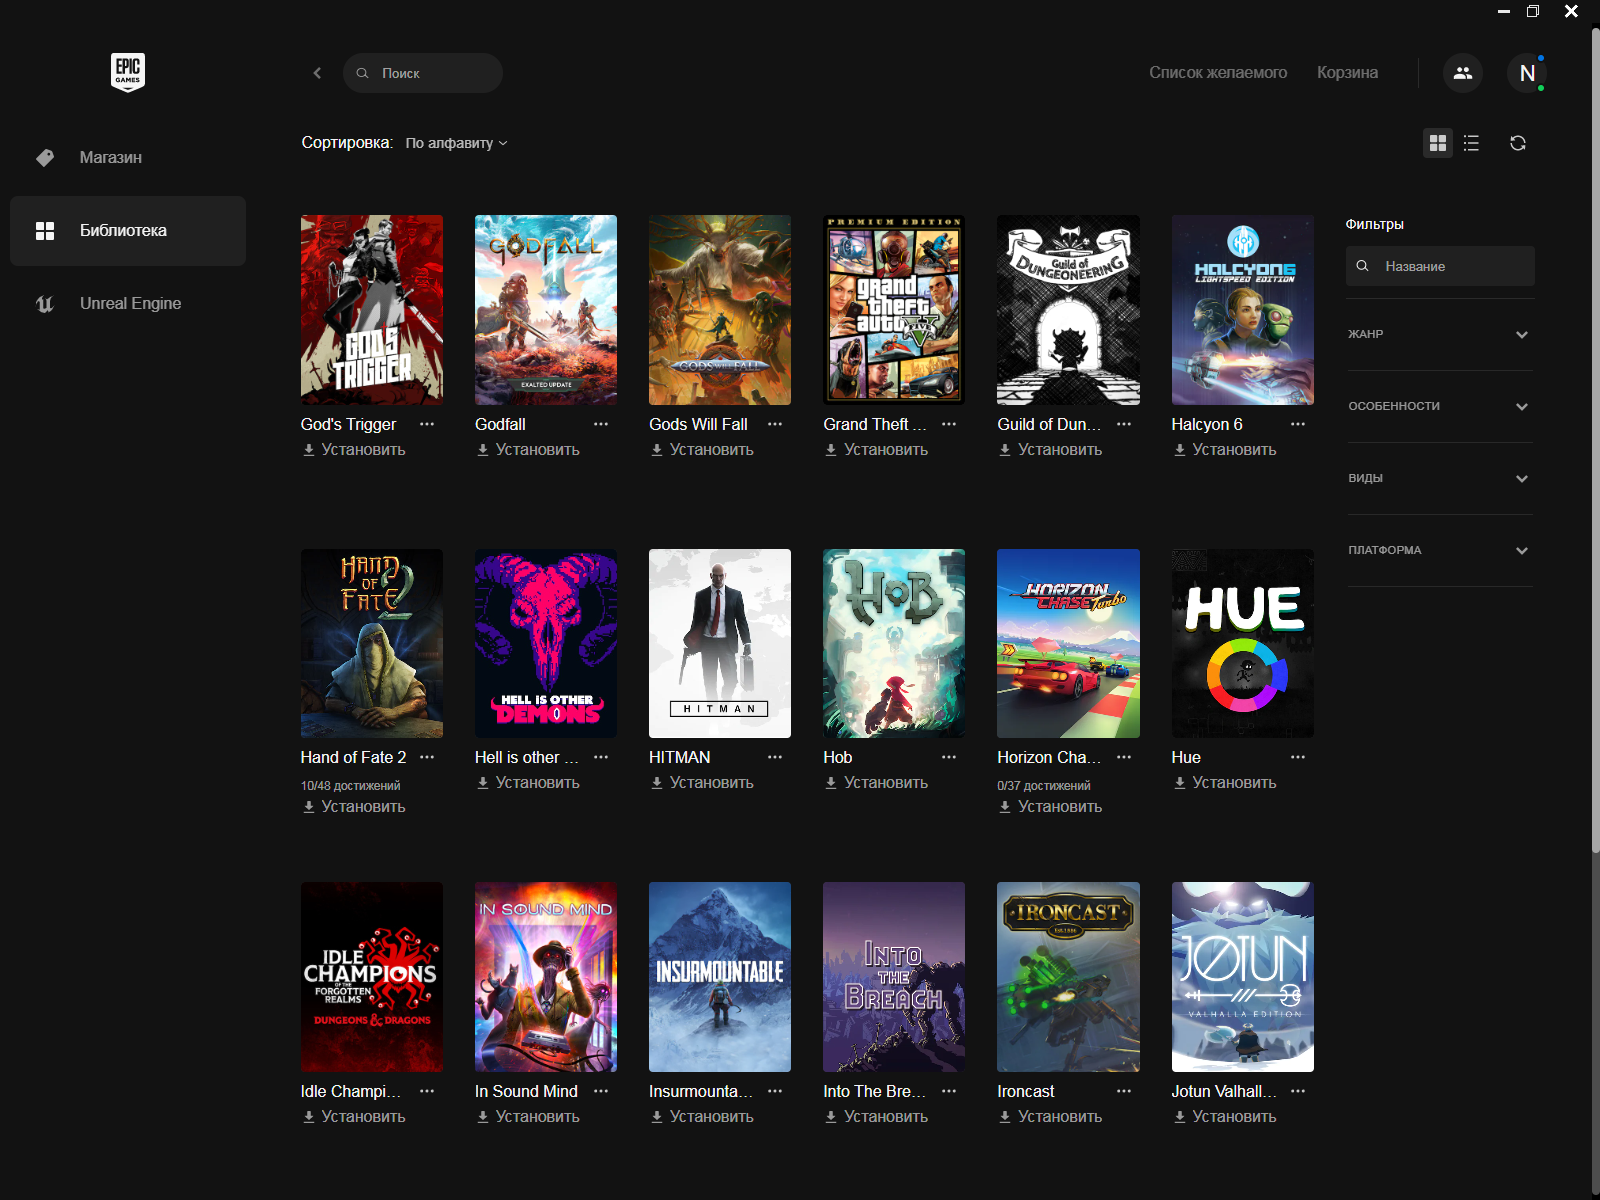Install Jotun Valhalla Edition
The height and width of the screenshot is (1200, 1600).
pyautogui.click(x=1225, y=1117)
